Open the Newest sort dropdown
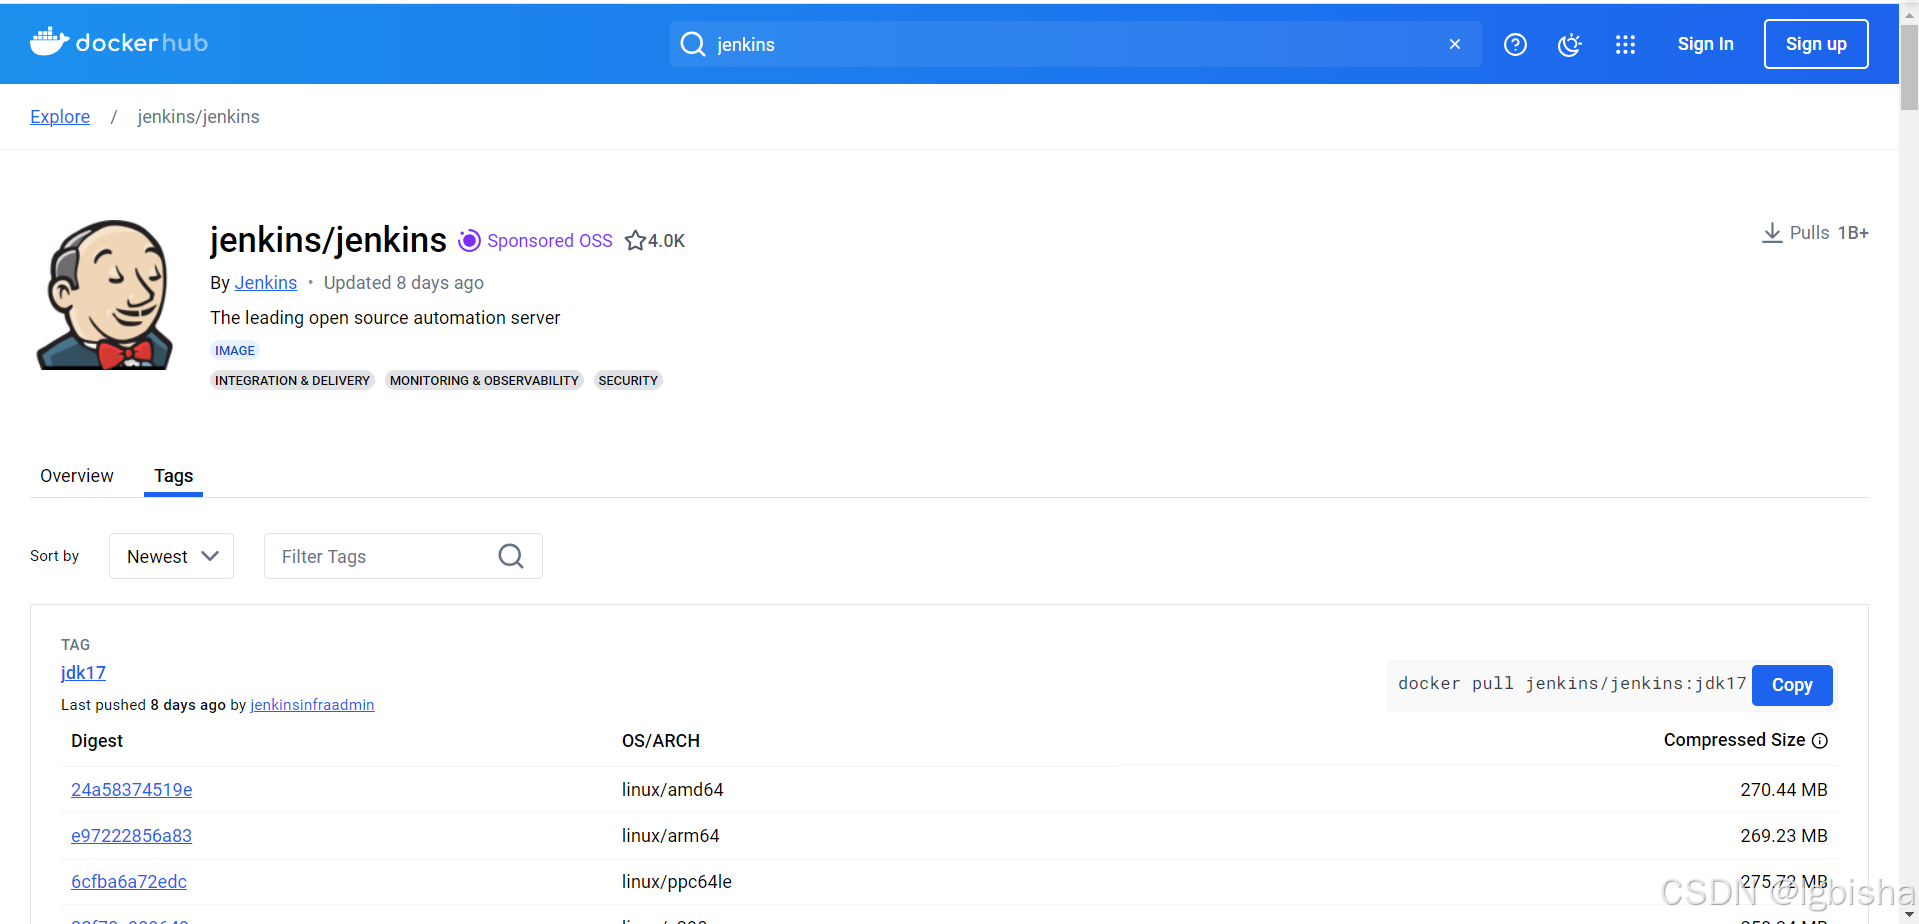 [x=171, y=556]
